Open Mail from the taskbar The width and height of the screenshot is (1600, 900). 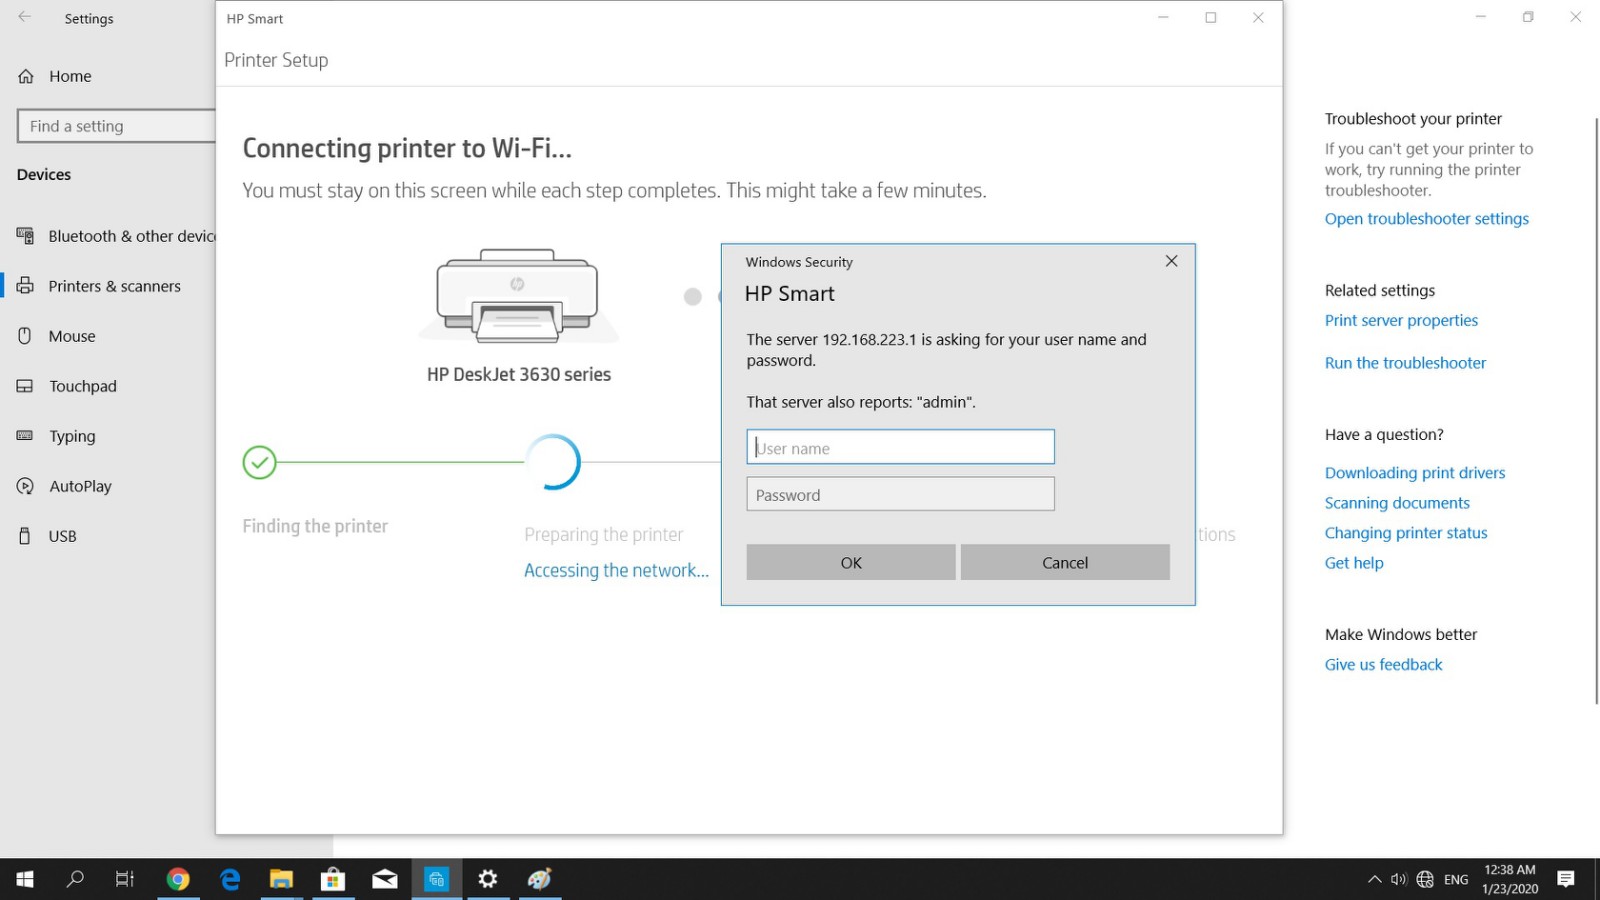pos(384,879)
